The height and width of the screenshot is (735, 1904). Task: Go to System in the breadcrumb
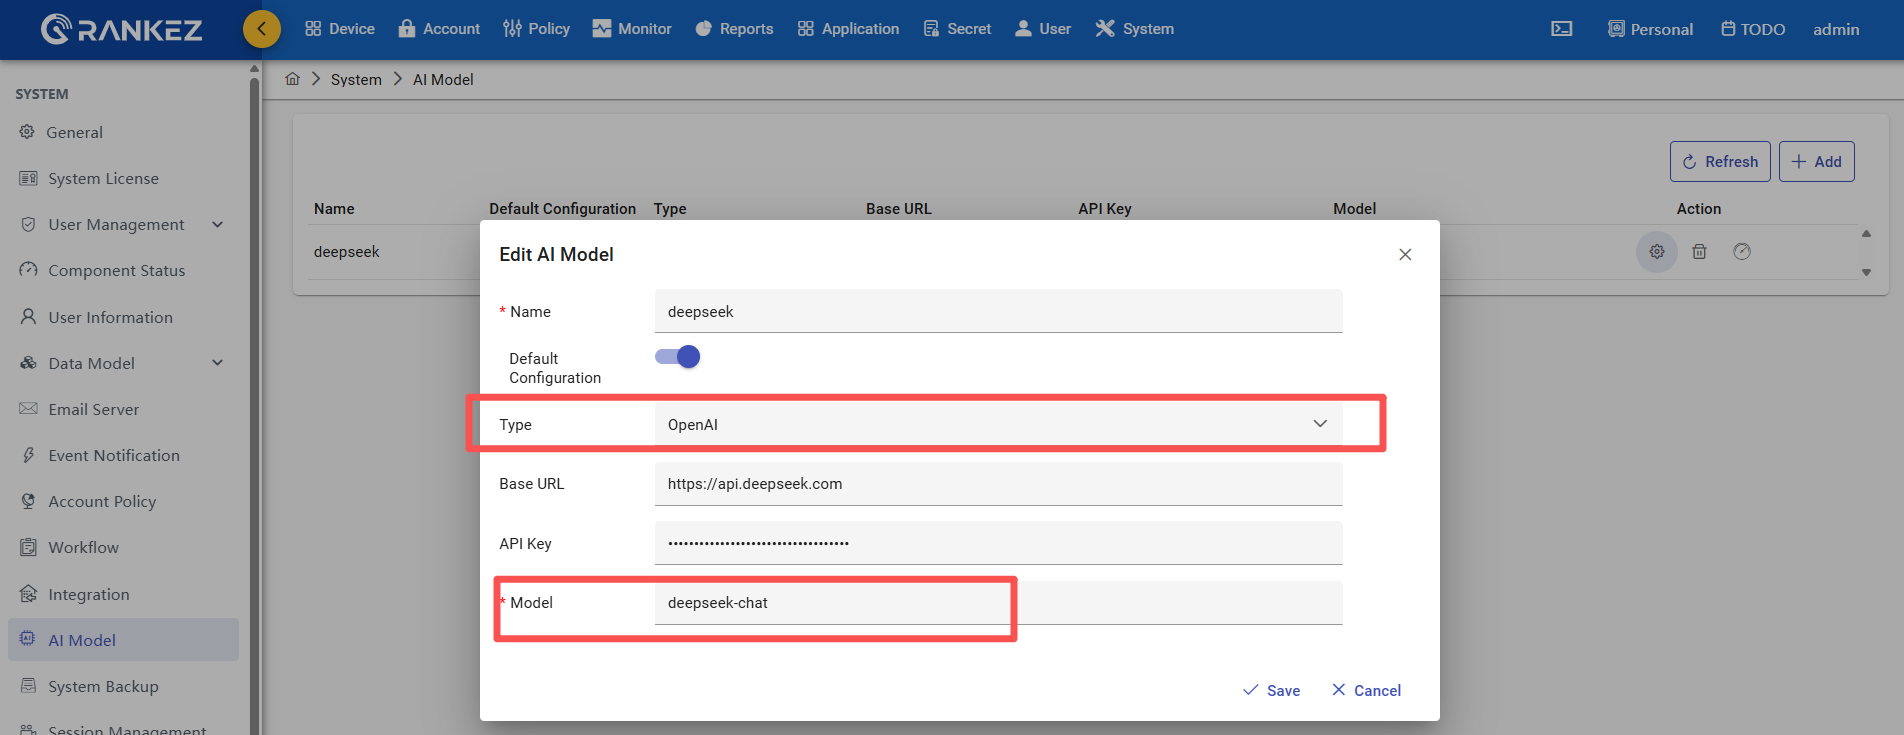pyautogui.click(x=356, y=79)
